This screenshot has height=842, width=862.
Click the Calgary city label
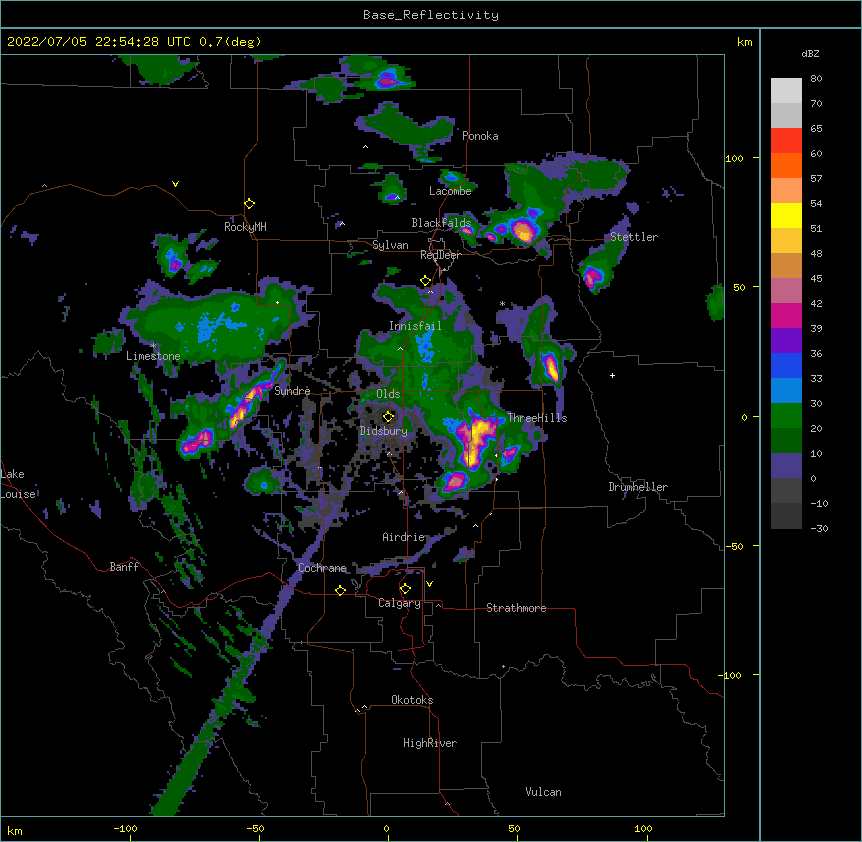pyautogui.click(x=399, y=603)
